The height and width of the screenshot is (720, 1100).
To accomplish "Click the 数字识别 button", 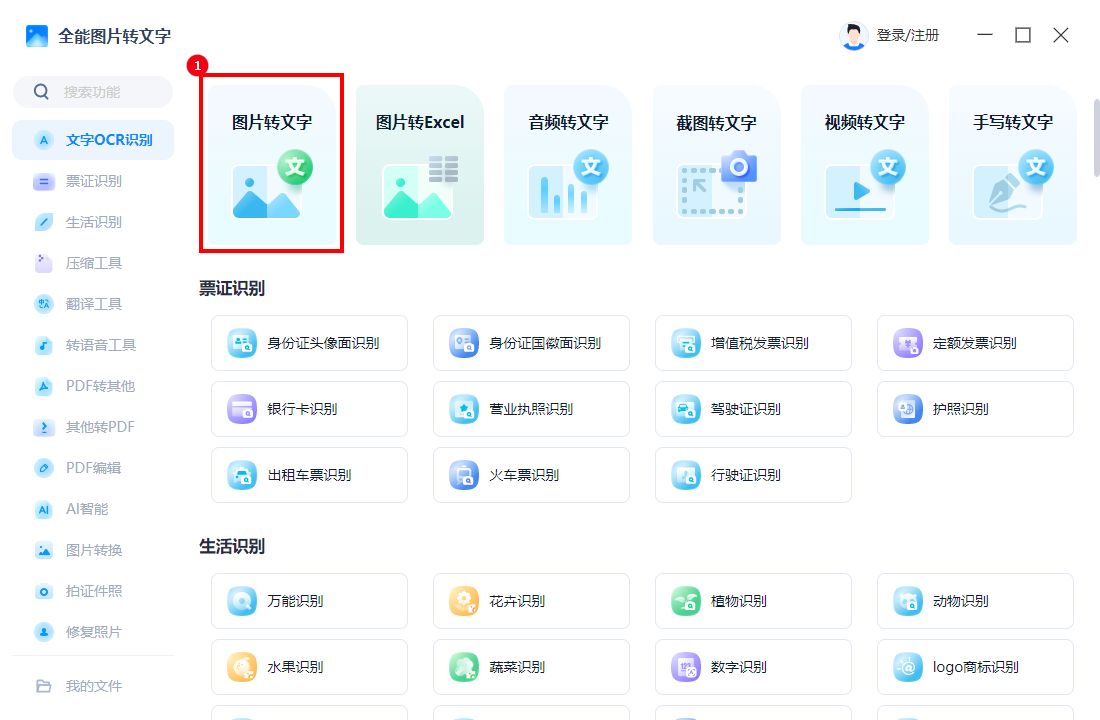I will pyautogui.click(x=753, y=667).
